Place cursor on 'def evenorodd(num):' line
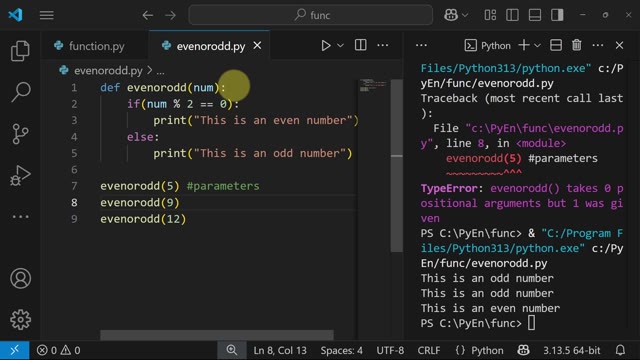The image size is (640, 360). pyautogui.click(x=163, y=87)
